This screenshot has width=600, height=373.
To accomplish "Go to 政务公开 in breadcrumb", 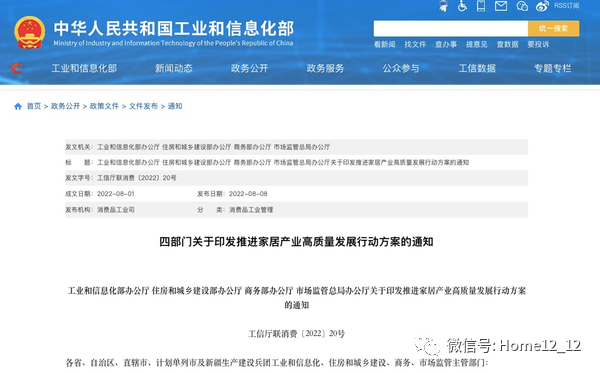I will (x=65, y=106).
